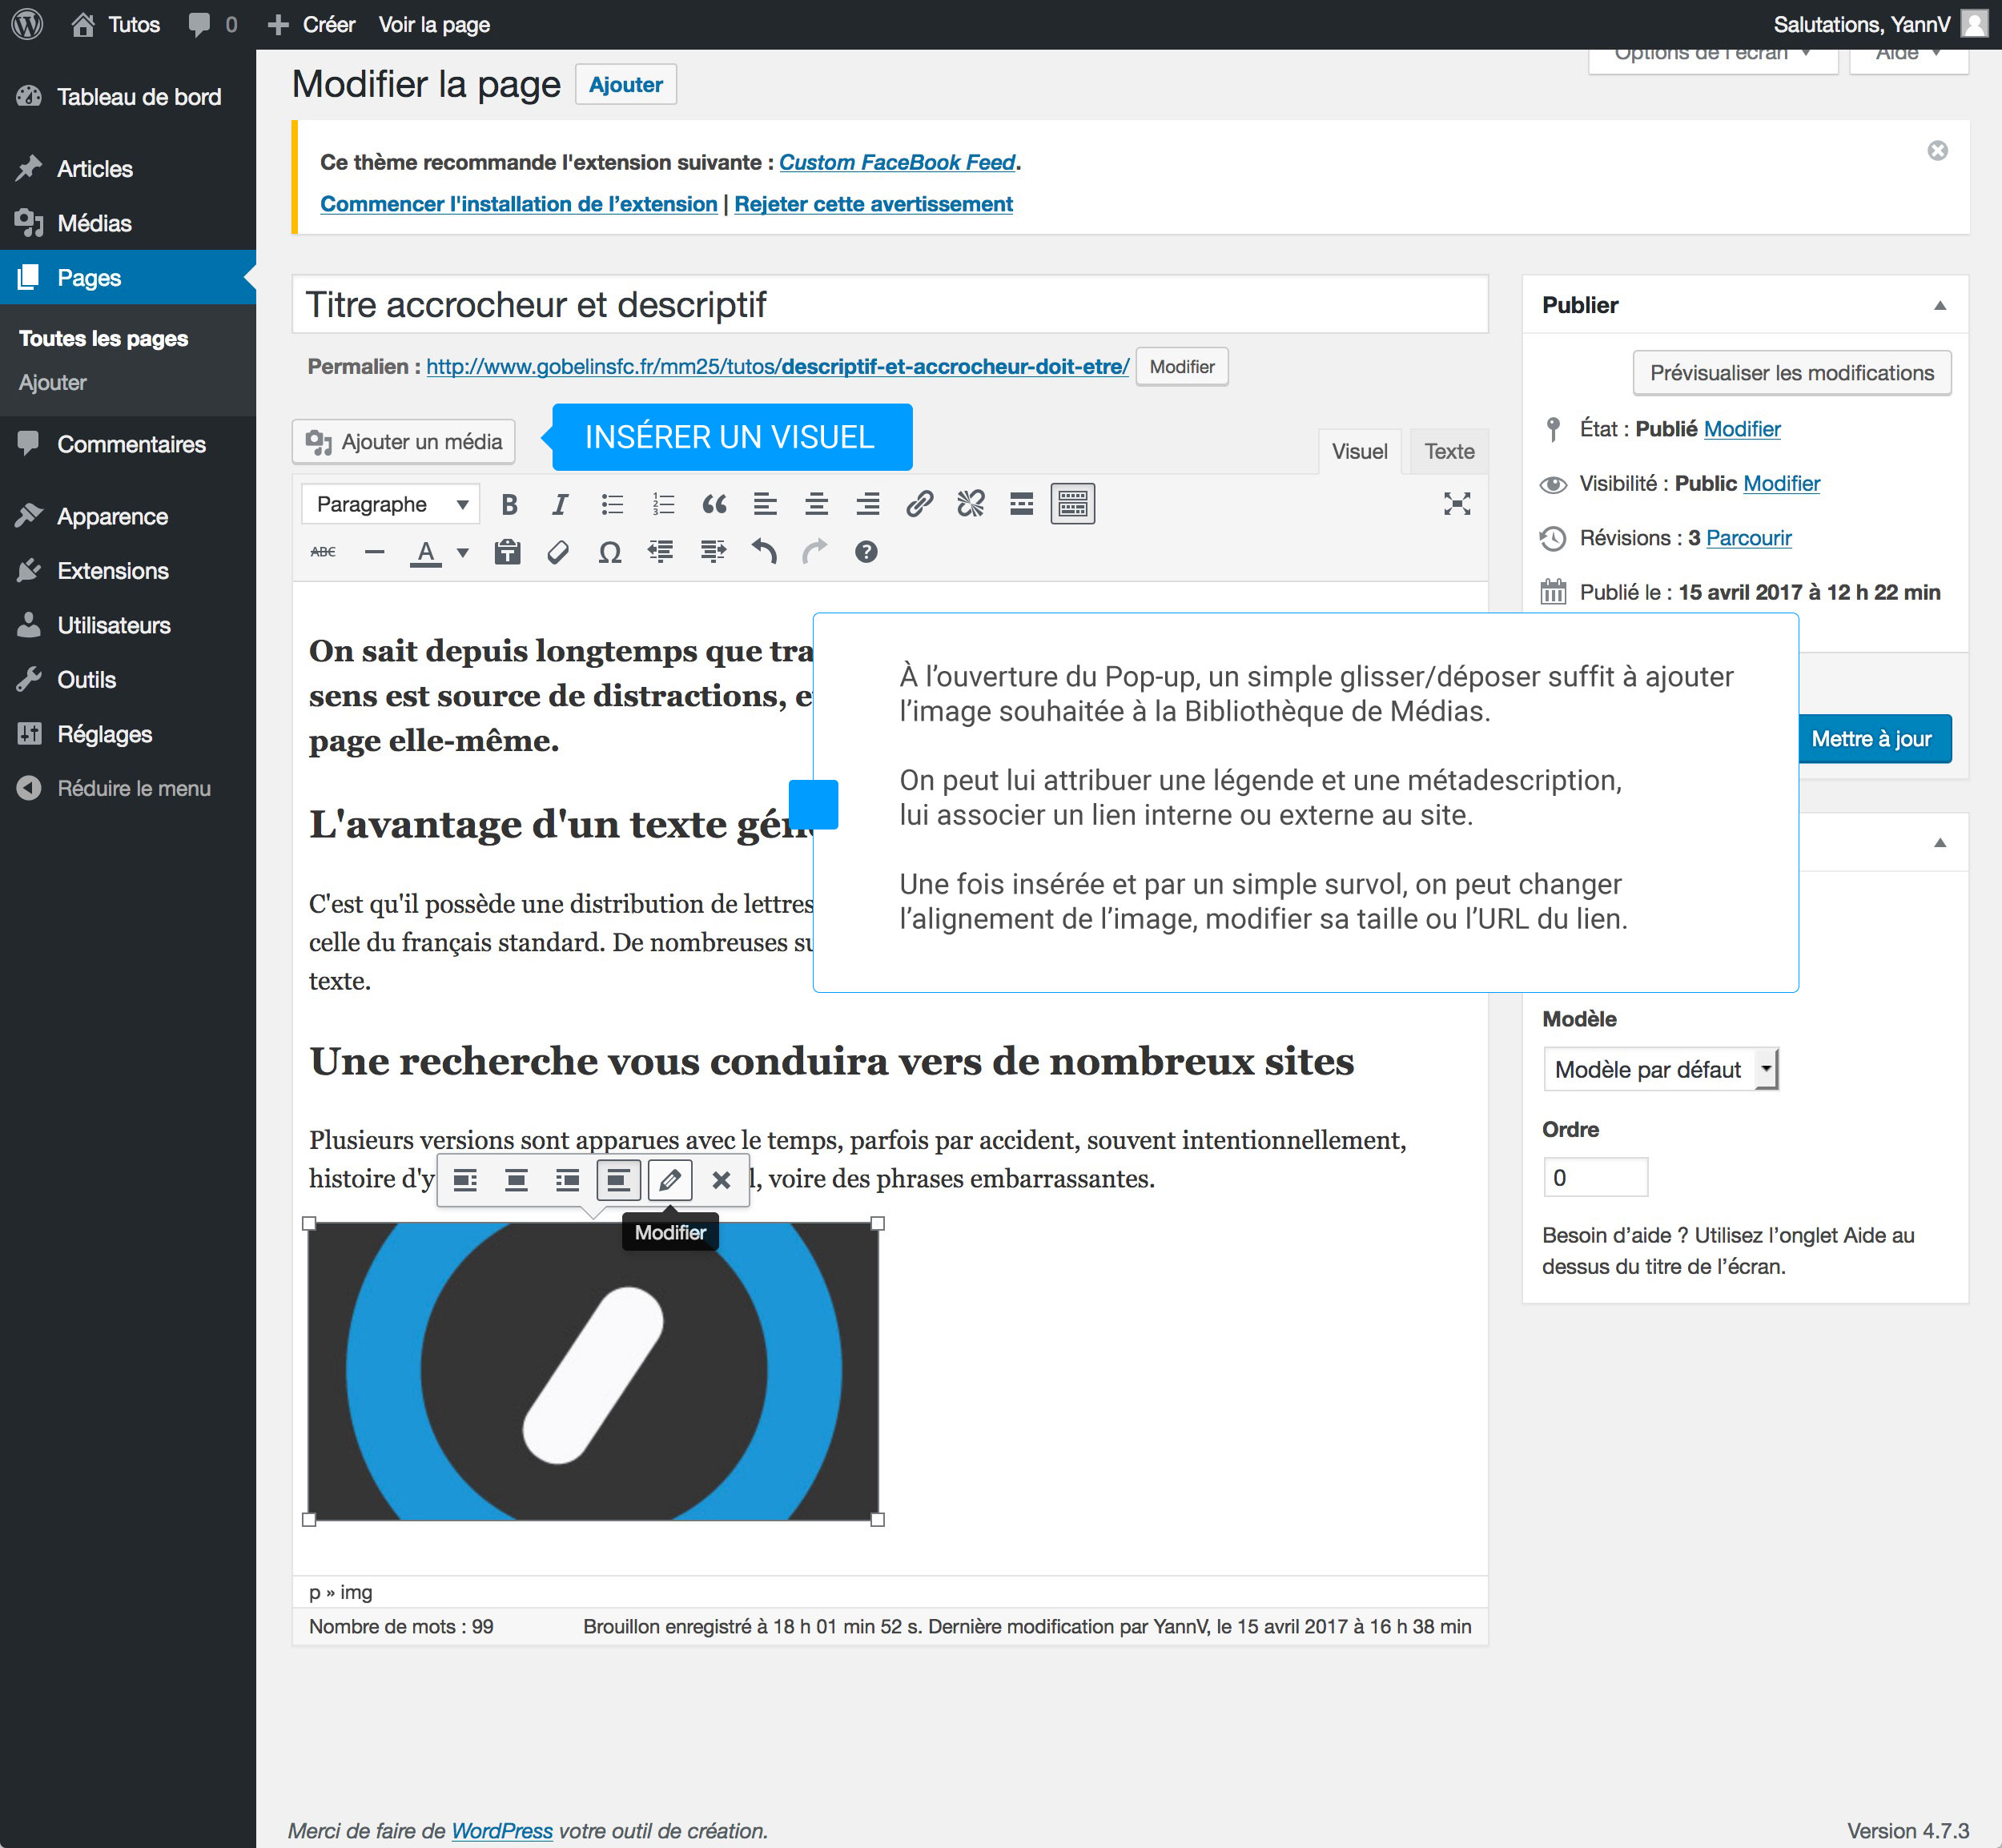Image resolution: width=2002 pixels, height=1848 pixels.
Task: Toggle bold formatting in editor toolbar
Action: 509,504
